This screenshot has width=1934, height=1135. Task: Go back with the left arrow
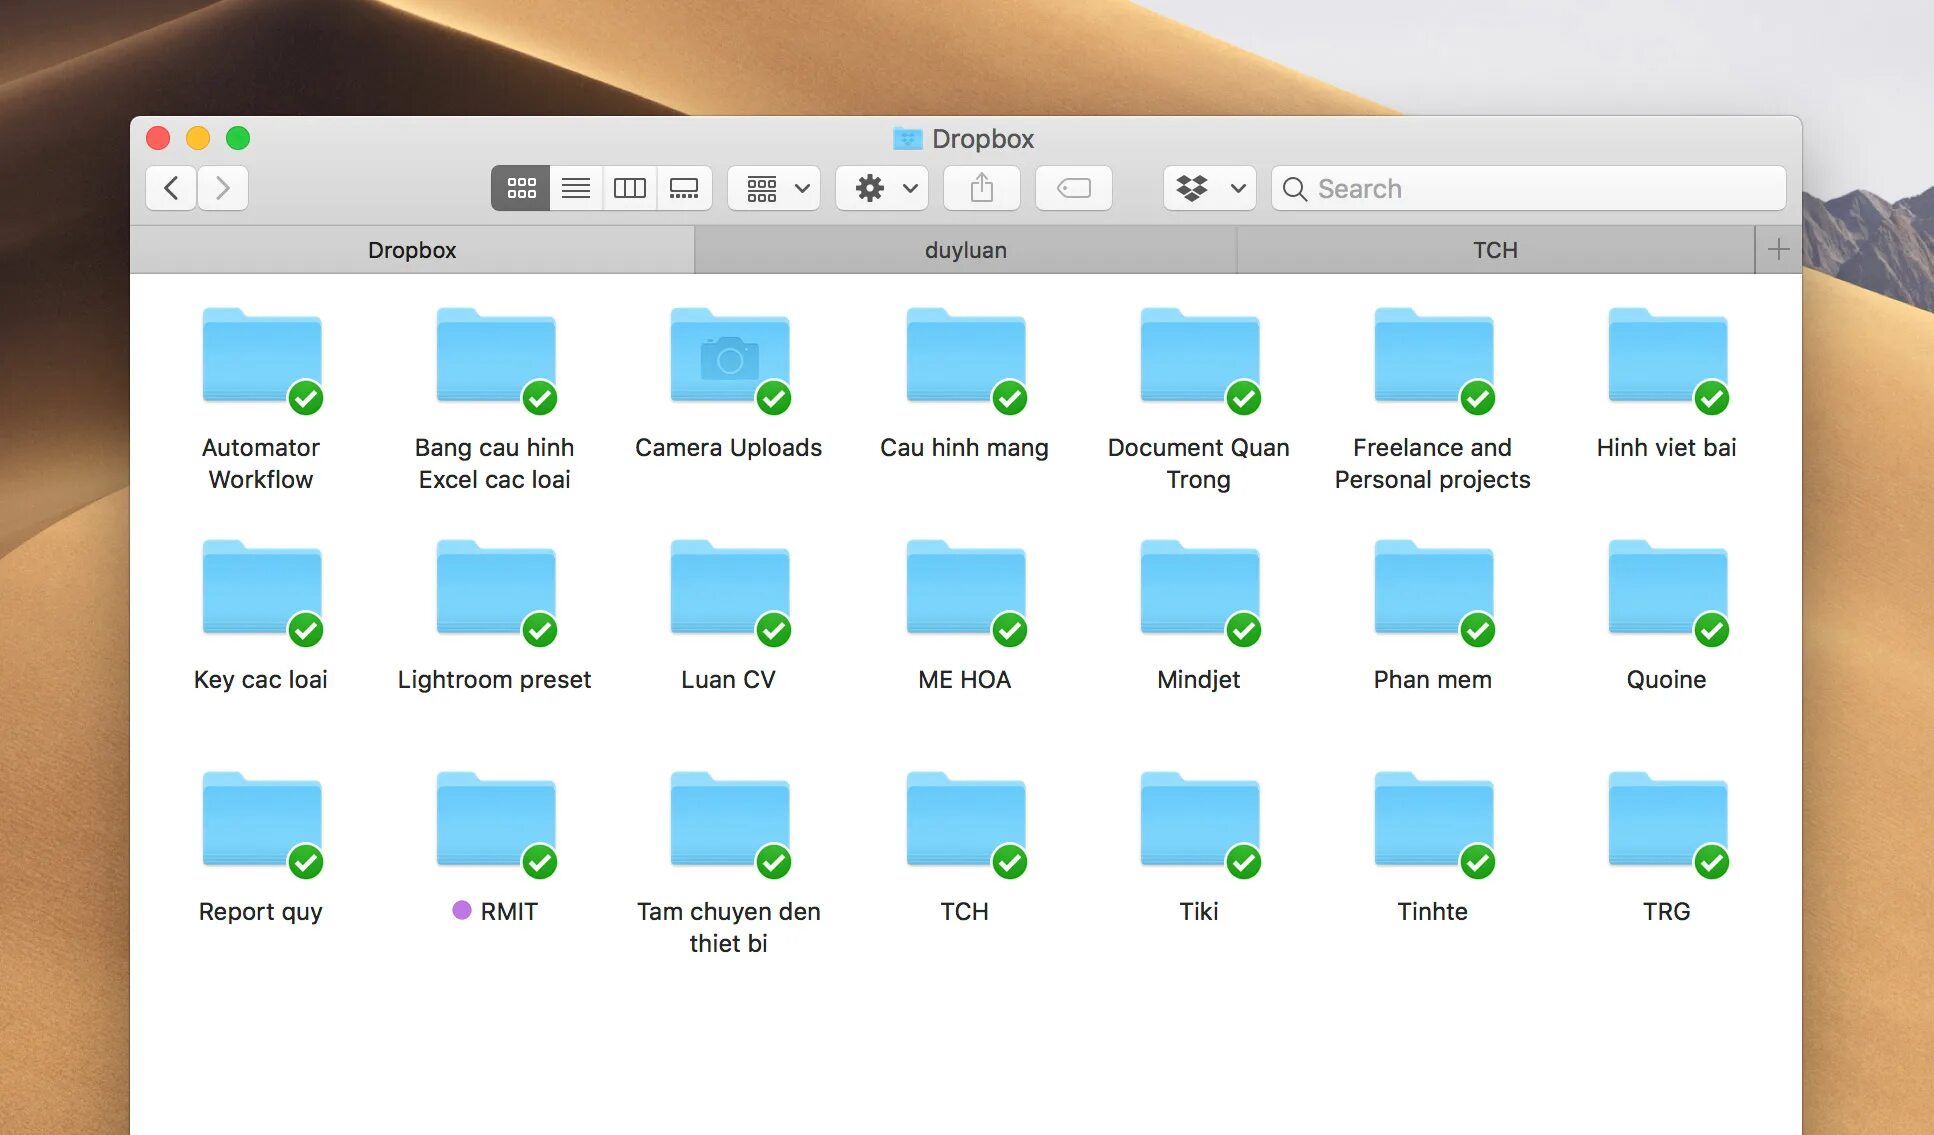click(x=172, y=188)
